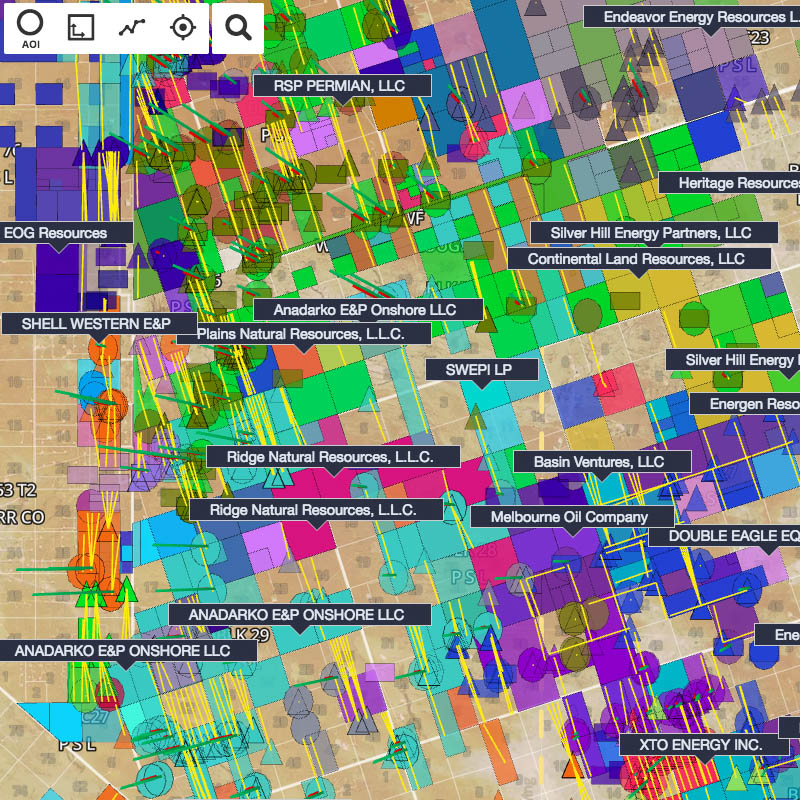Viewport: 800px width, 800px height.
Task: Click the RSP PERMIAN, LLC map label
Action: [x=340, y=86]
